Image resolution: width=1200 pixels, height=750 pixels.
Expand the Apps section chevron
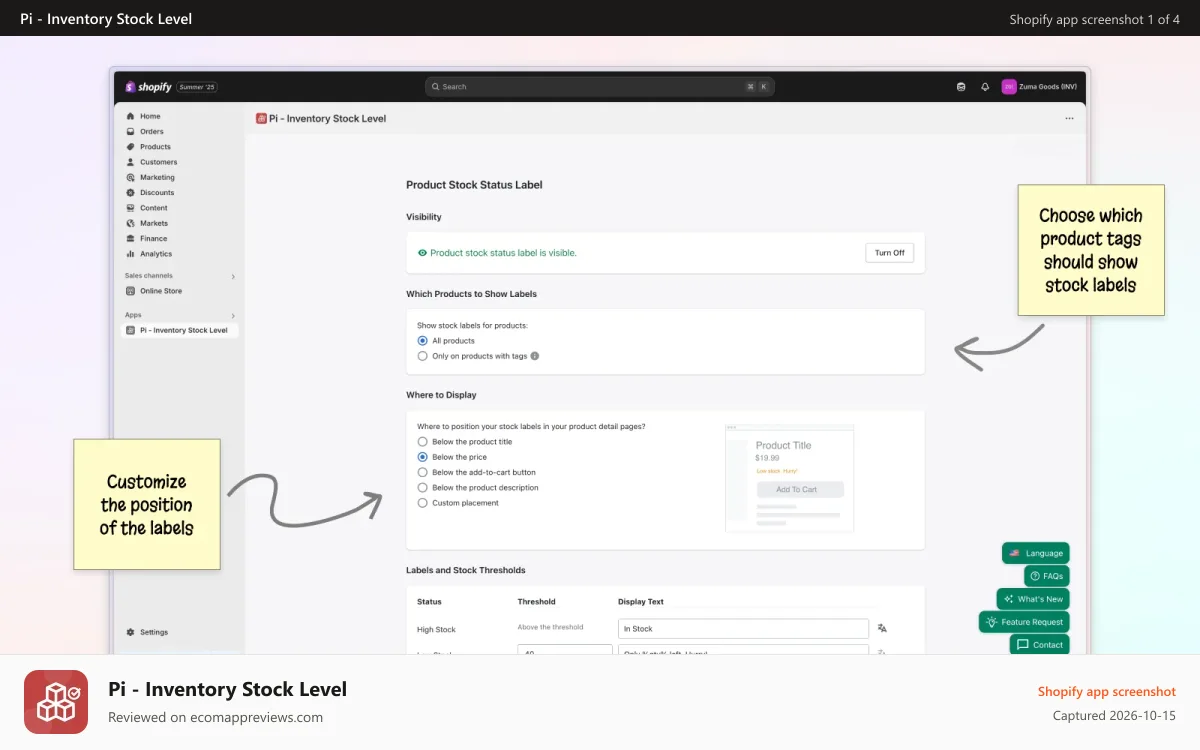[233, 315]
